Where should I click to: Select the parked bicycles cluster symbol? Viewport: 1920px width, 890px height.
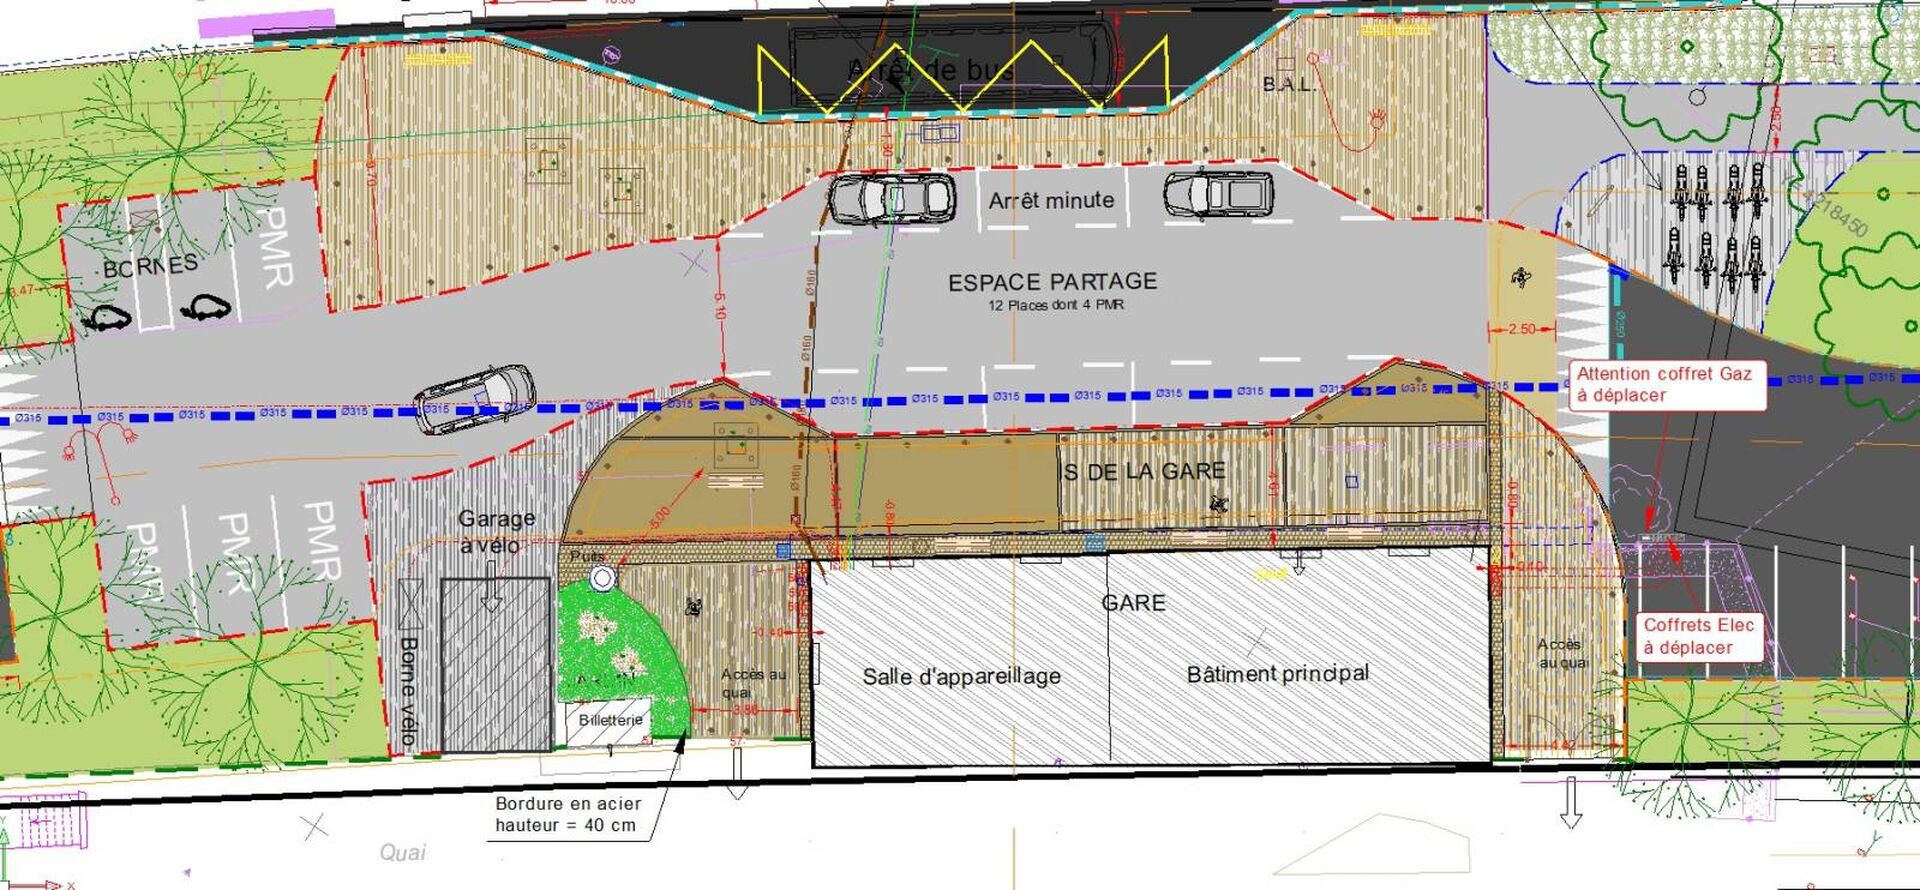1715,230
